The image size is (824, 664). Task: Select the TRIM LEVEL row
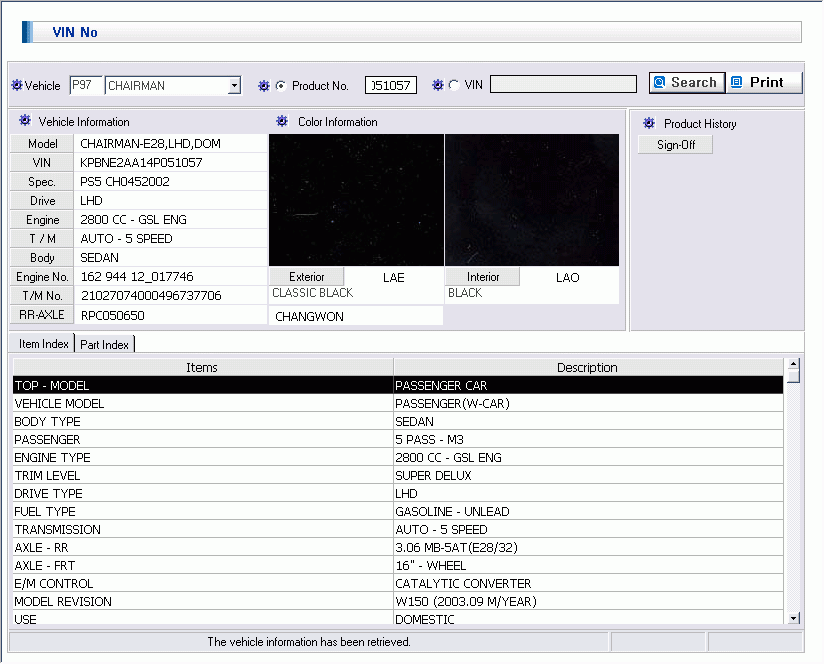point(398,475)
